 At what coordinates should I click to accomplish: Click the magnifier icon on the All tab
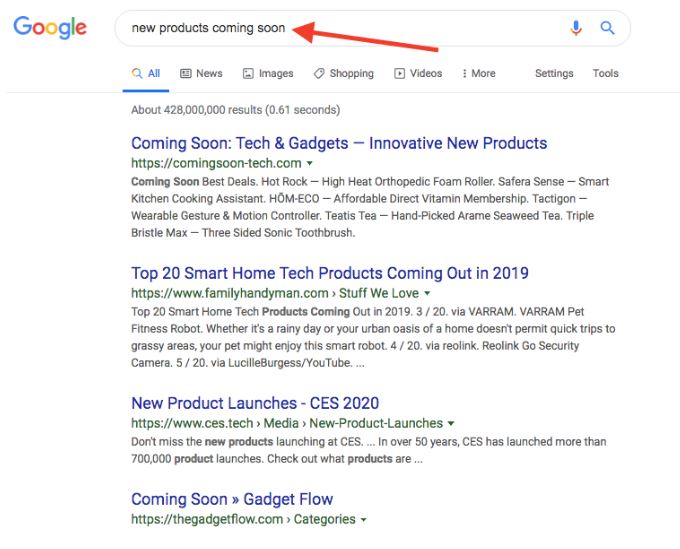click(x=137, y=73)
